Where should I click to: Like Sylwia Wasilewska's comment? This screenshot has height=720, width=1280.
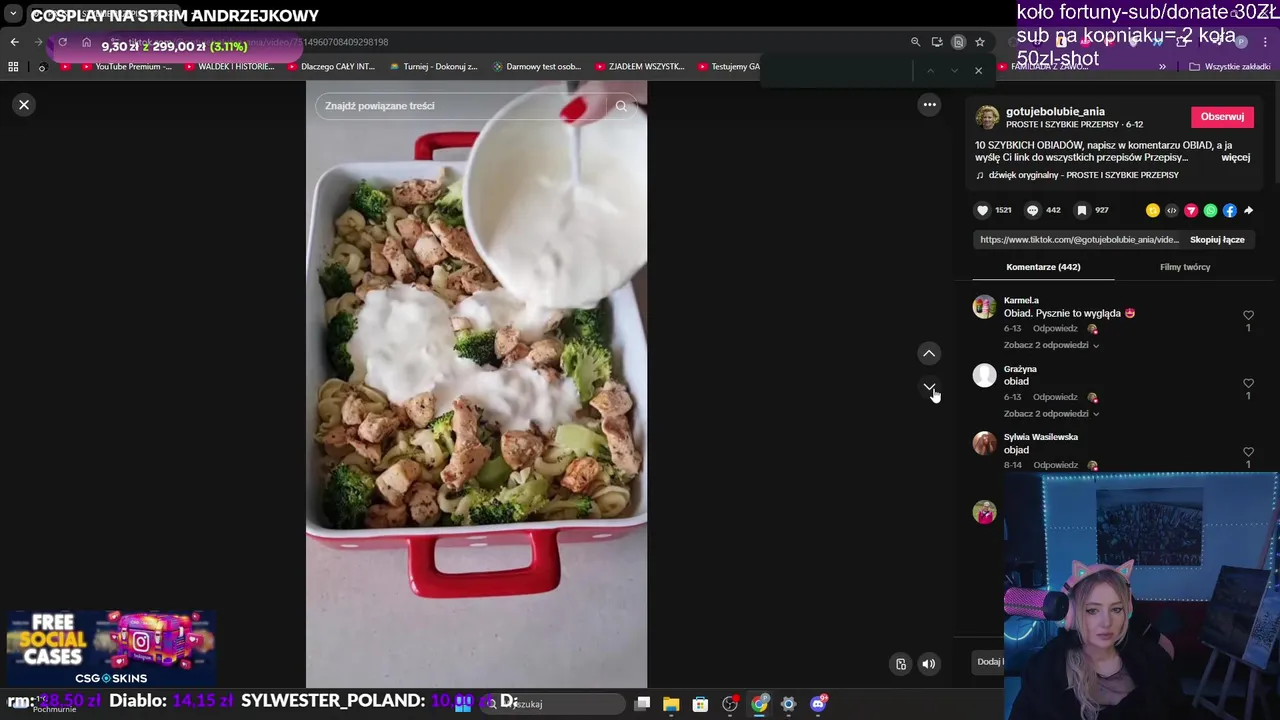[1248, 452]
